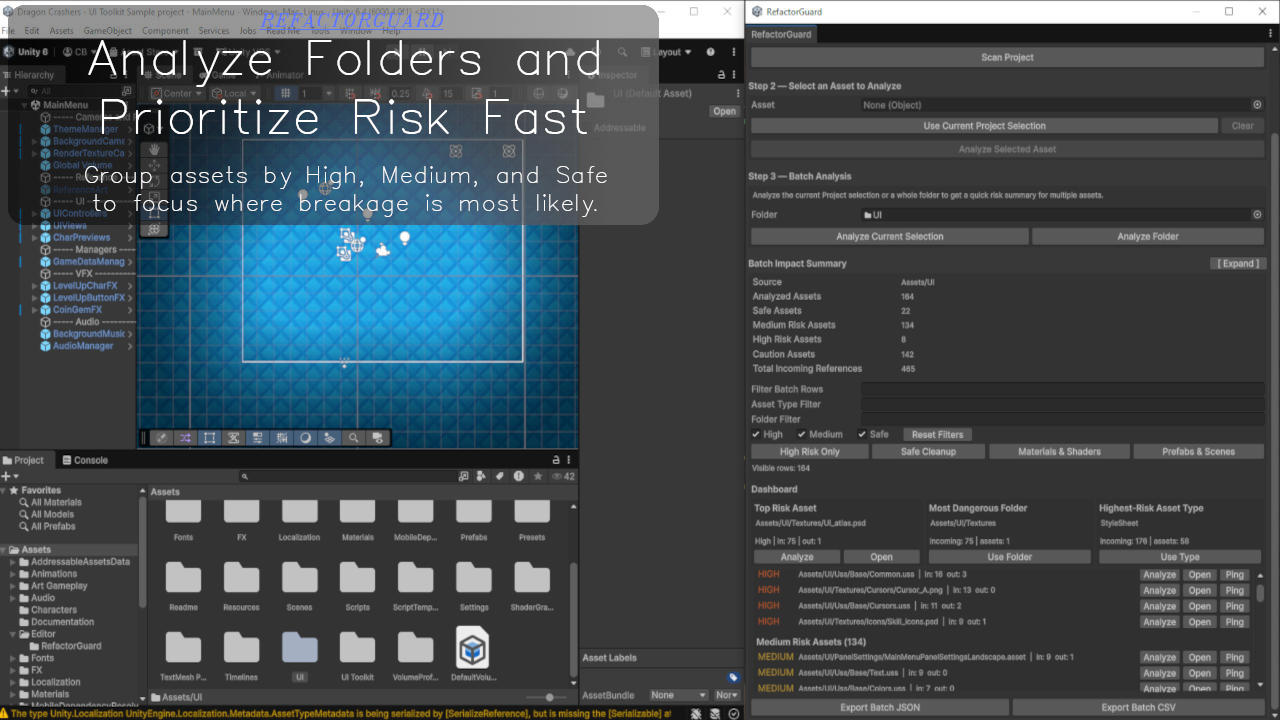Switch to the Console tab
This screenshot has width=1280, height=720.
coord(84,460)
